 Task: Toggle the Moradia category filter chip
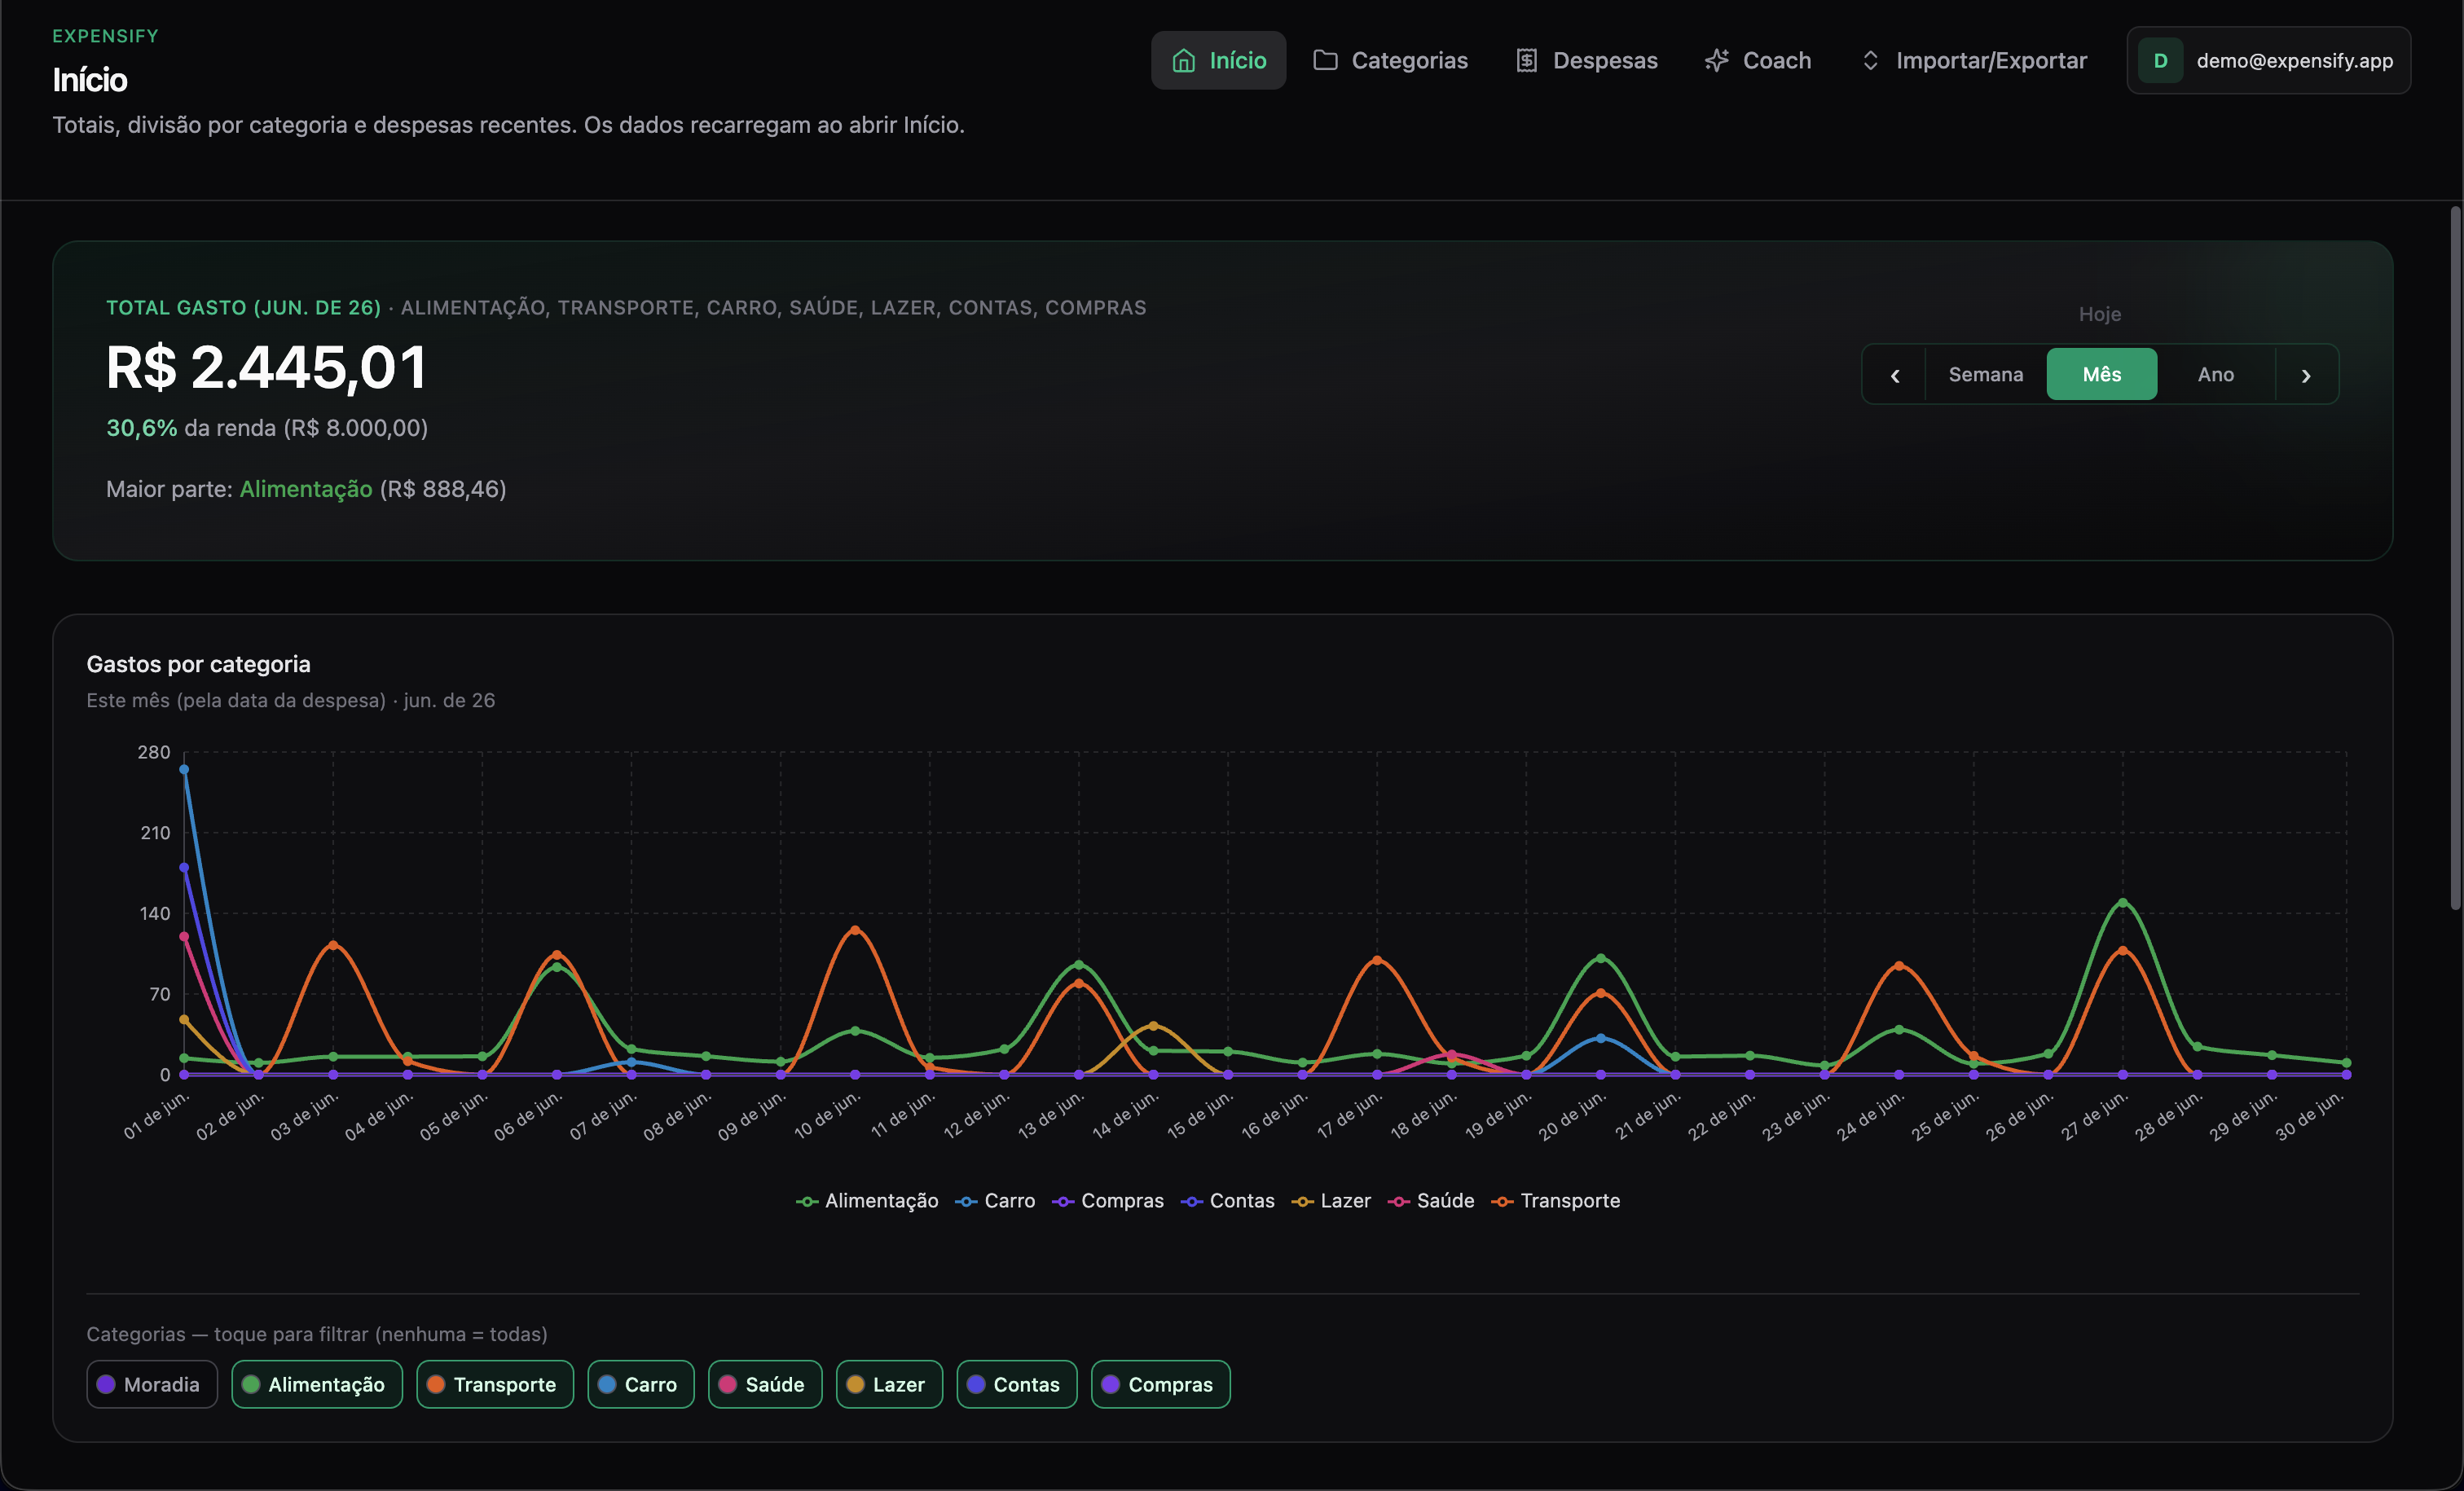coord(152,1384)
